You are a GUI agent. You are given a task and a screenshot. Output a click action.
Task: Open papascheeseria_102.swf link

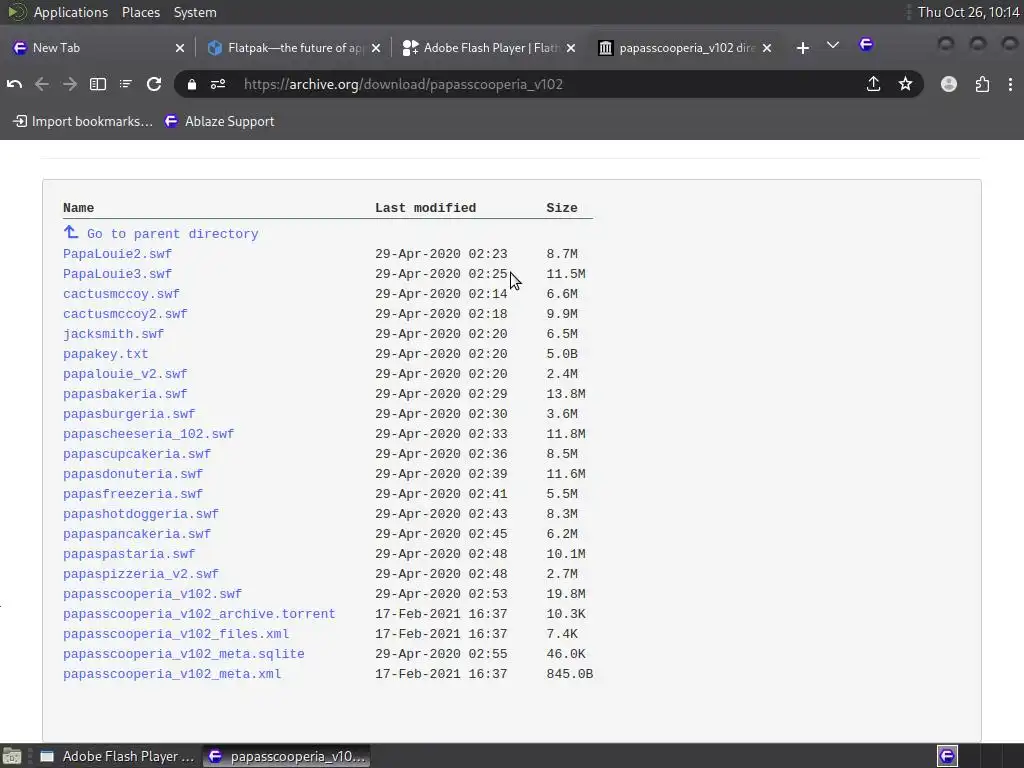tap(149, 434)
